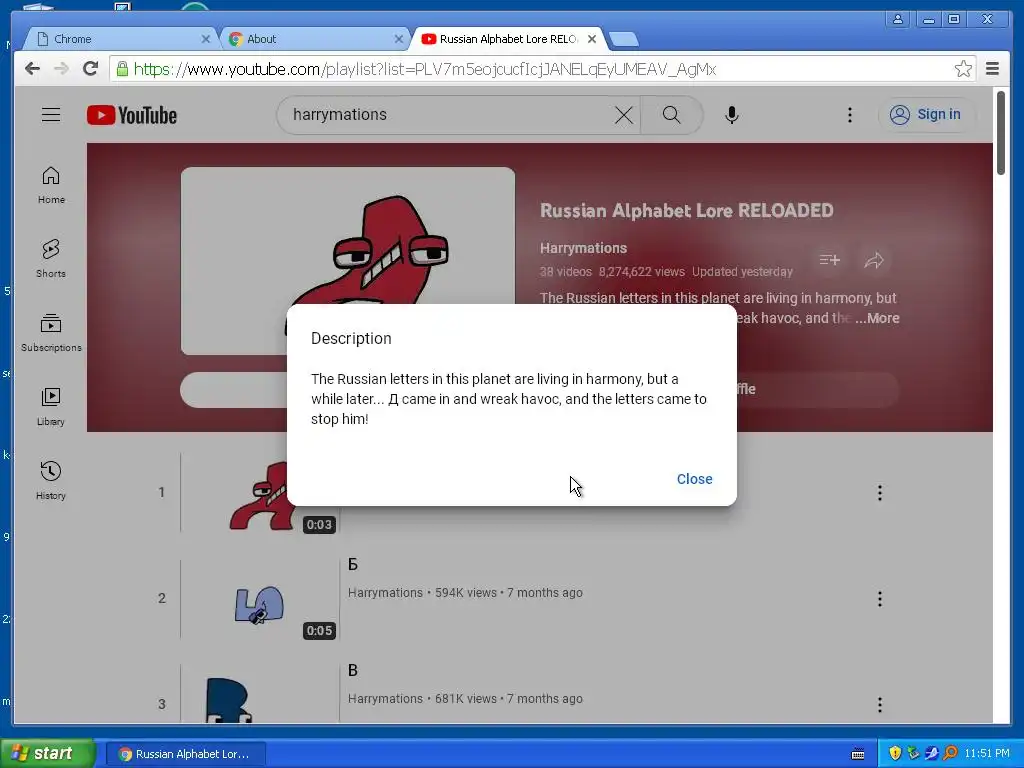This screenshot has width=1024, height=768.
Task: Bookmark this page with star icon
Action: tap(963, 69)
